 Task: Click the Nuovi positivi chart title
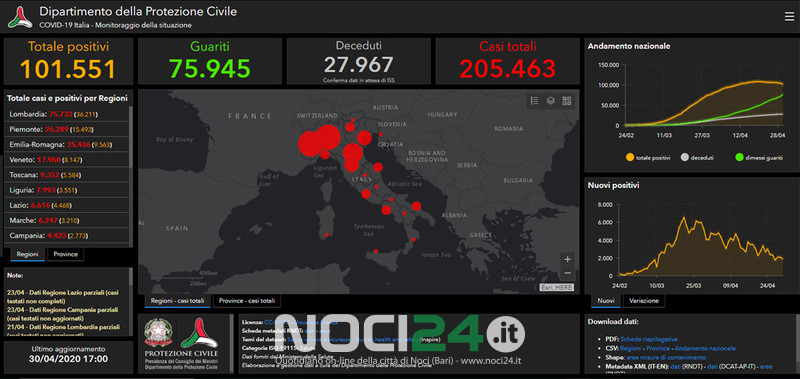(x=613, y=185)
